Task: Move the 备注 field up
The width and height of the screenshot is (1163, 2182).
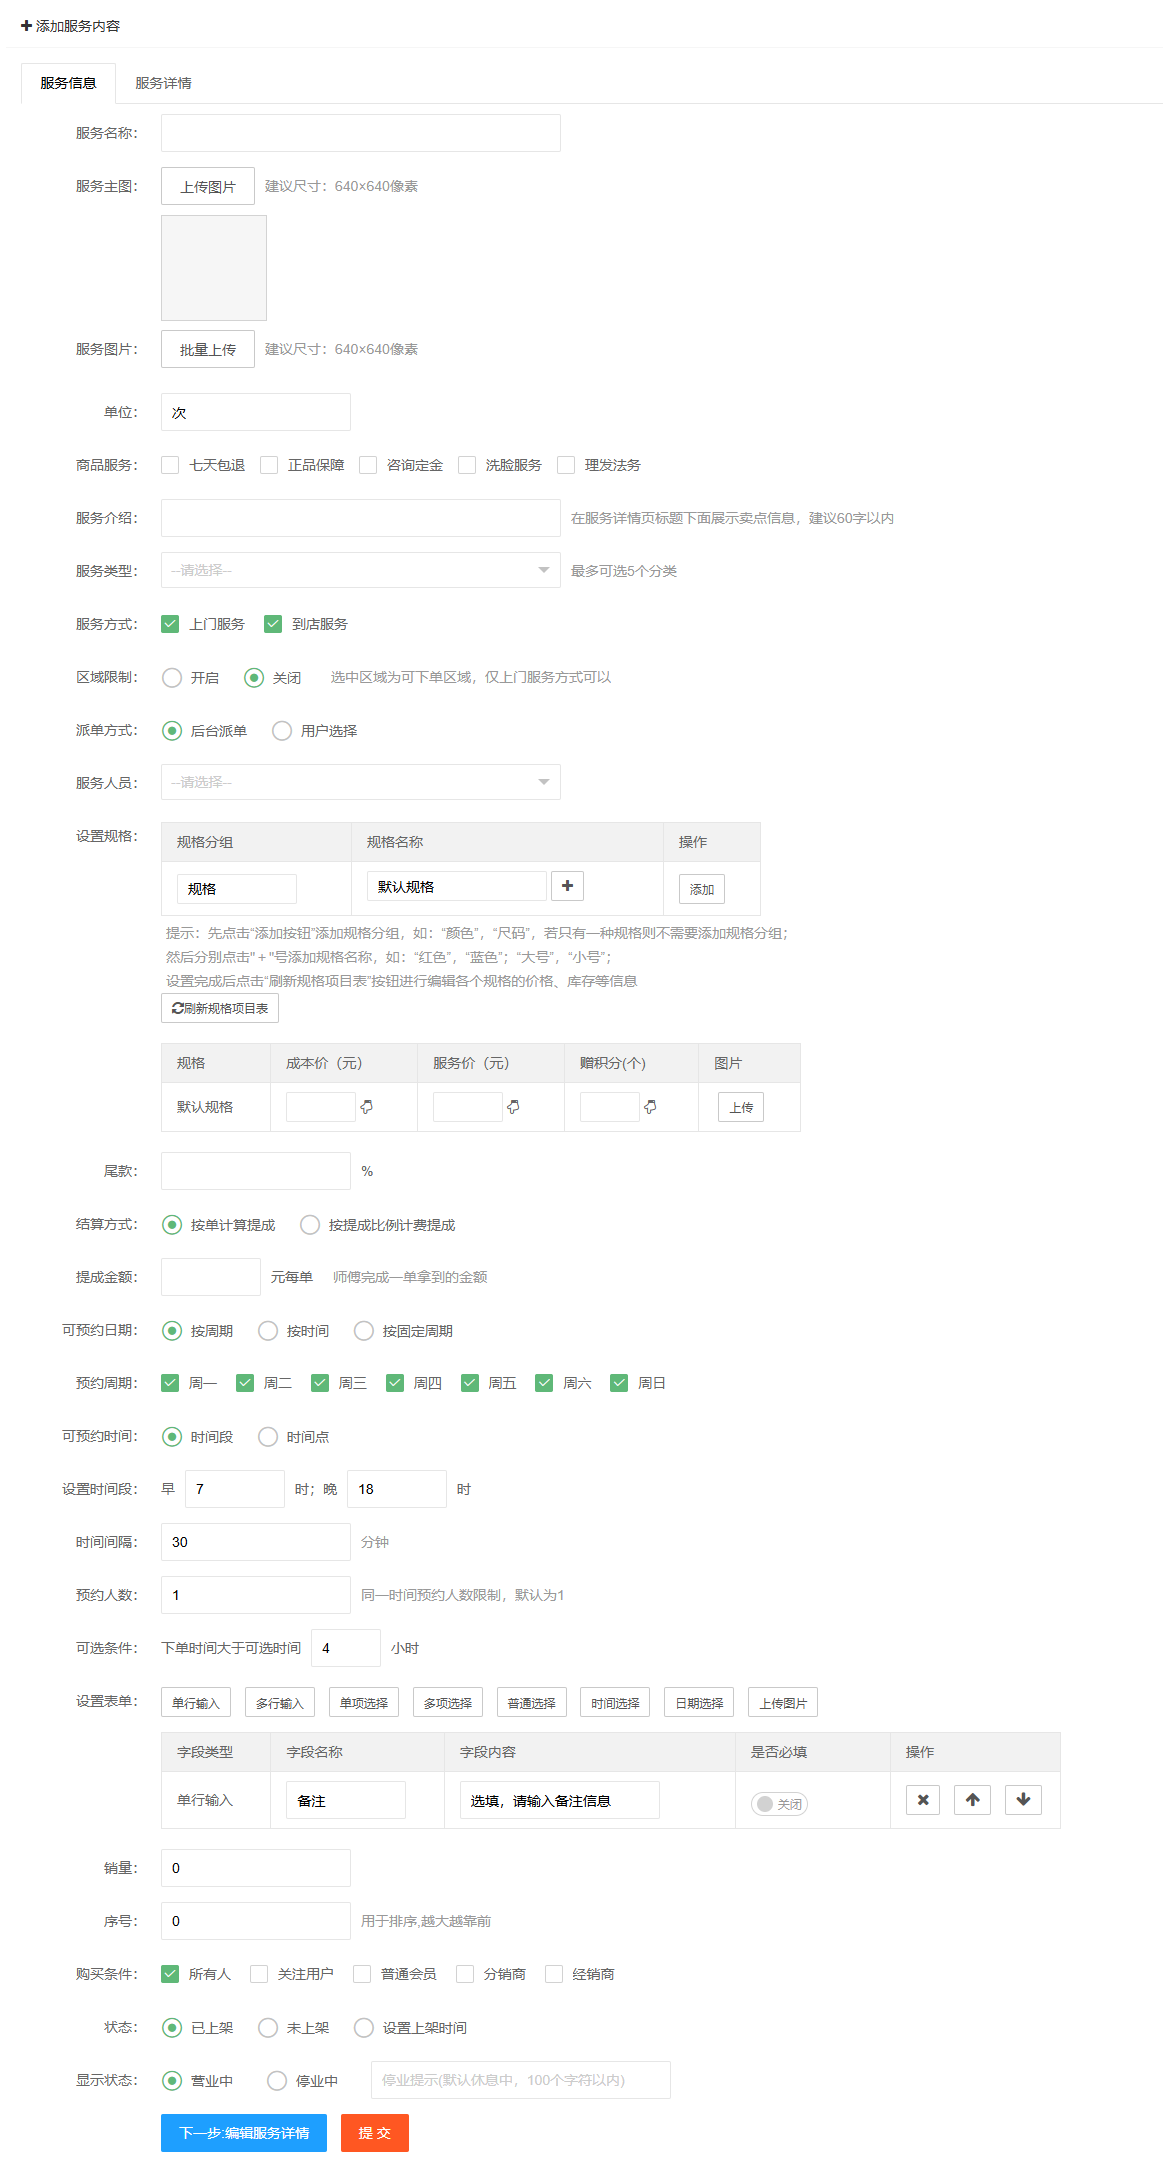Action: [x=972, y=1800]
